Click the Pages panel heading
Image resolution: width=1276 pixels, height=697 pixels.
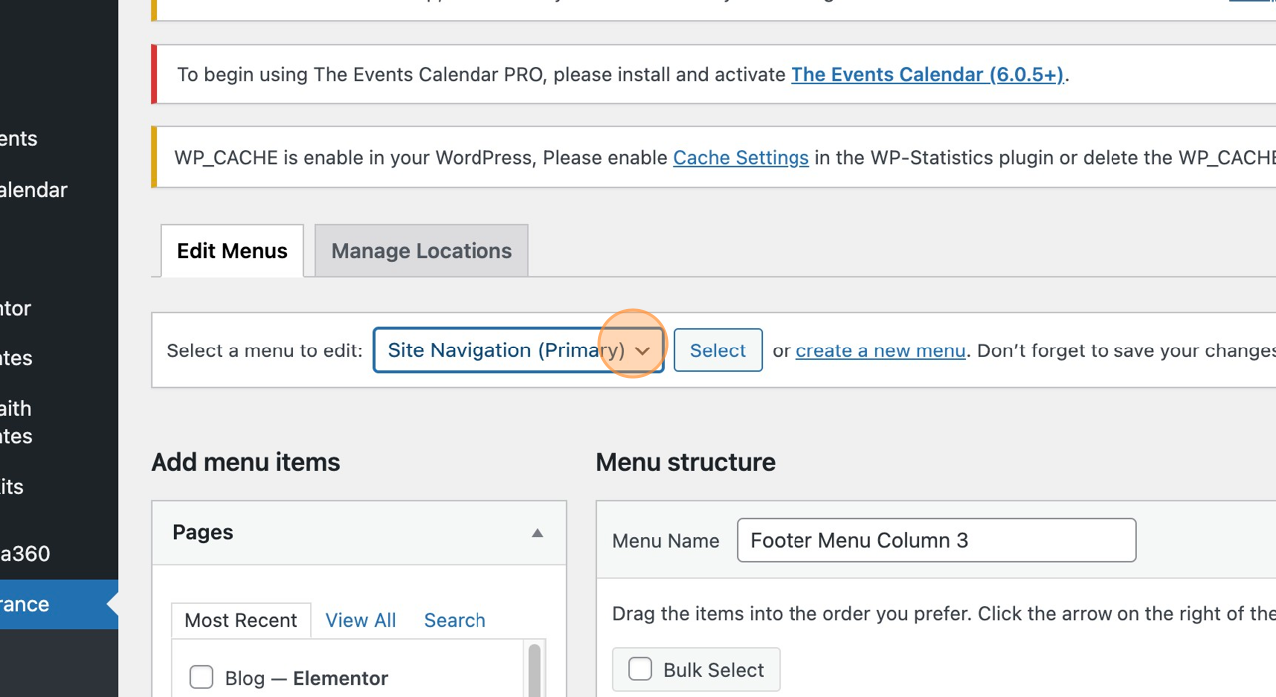203,533
